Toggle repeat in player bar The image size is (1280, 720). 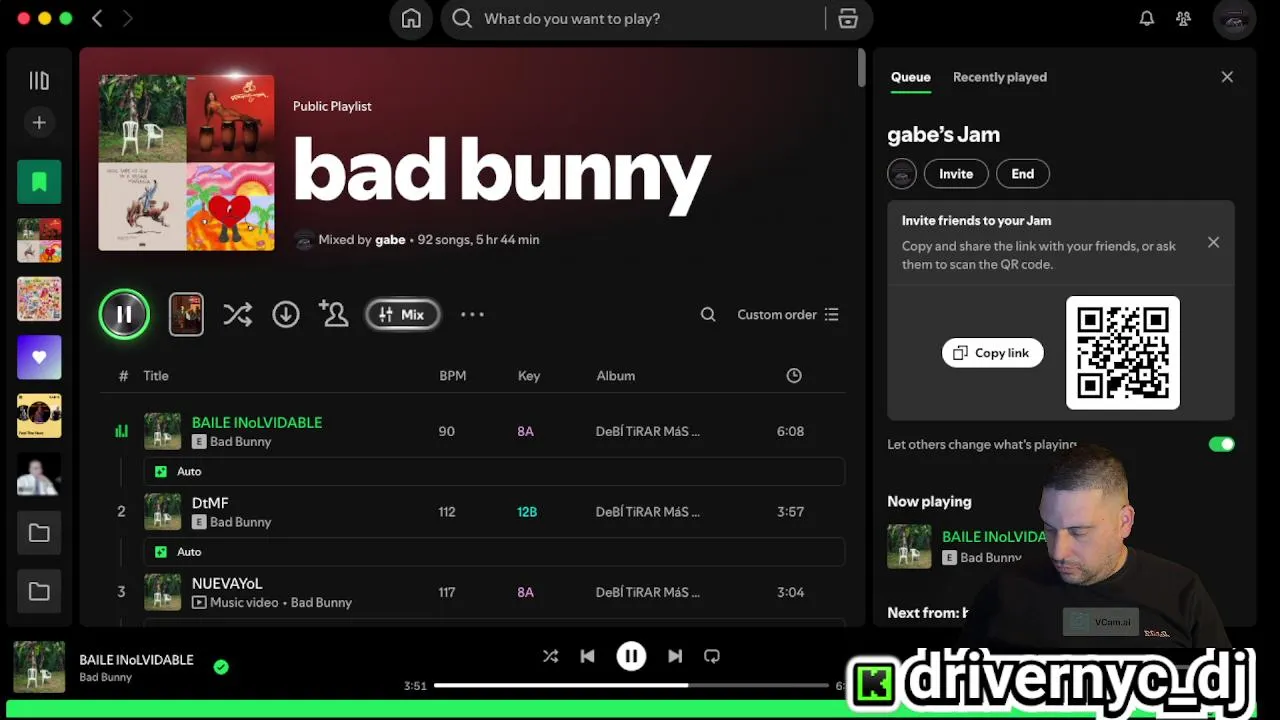pyautogui.click(x=712, y=656)
